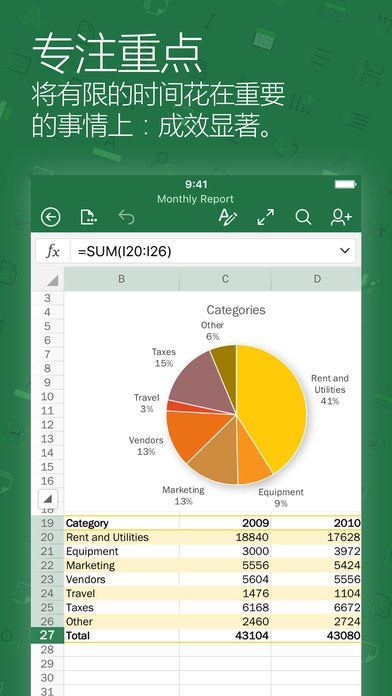Select cell with value 2460
The height and width of the screenshot is (696, 392).
coord(225,621)
